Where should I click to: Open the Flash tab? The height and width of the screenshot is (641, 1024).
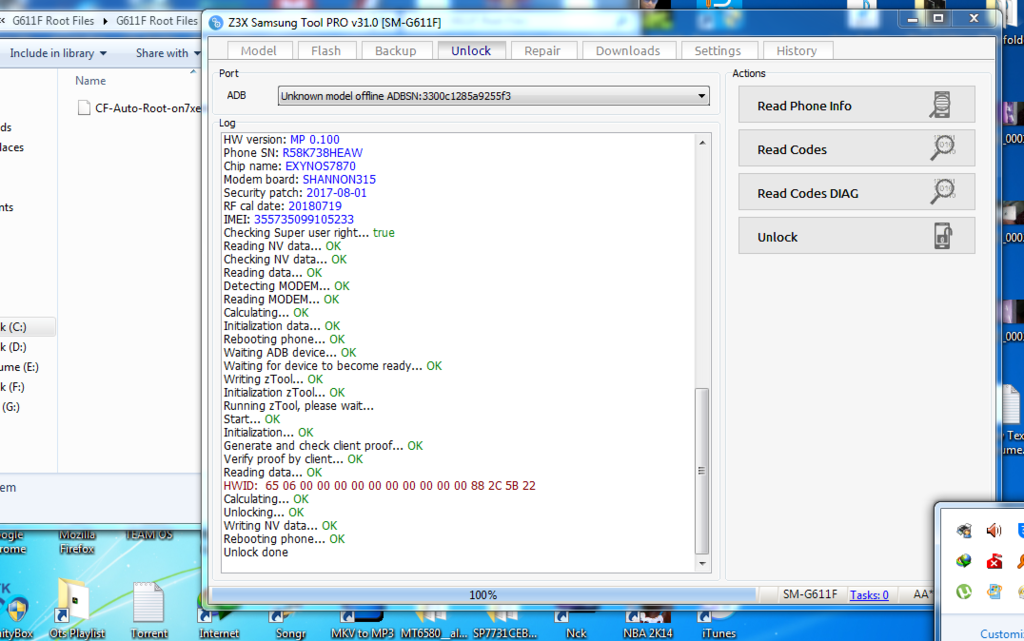[326, 50]
